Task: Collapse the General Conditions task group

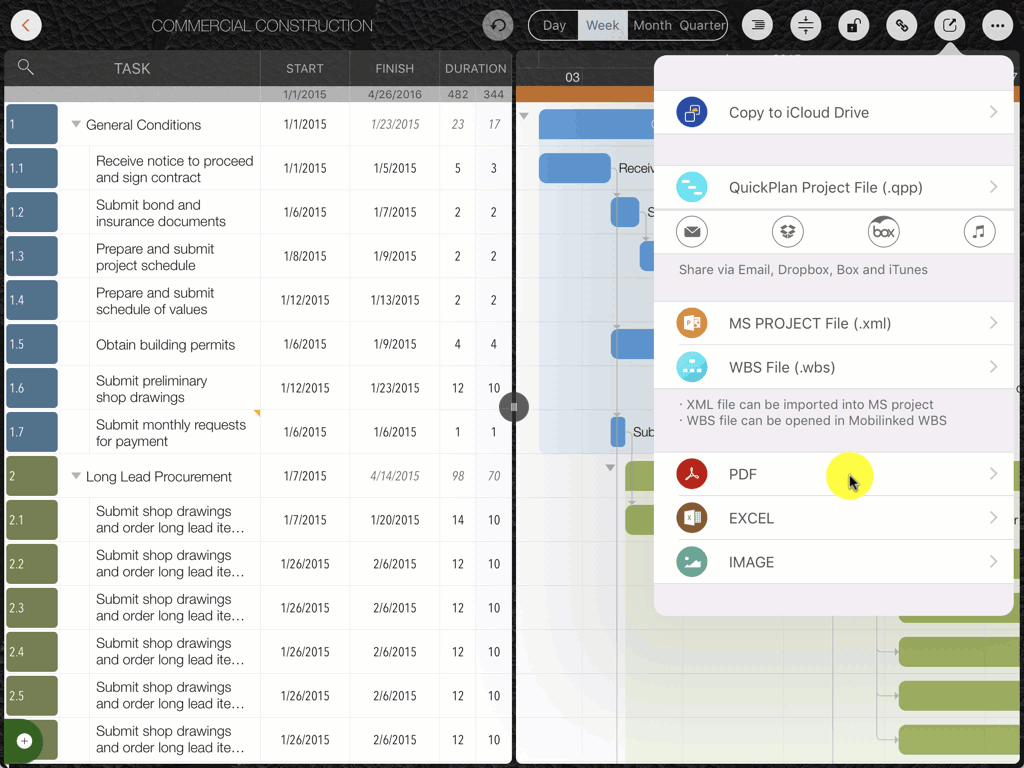Action: point(76,125)
